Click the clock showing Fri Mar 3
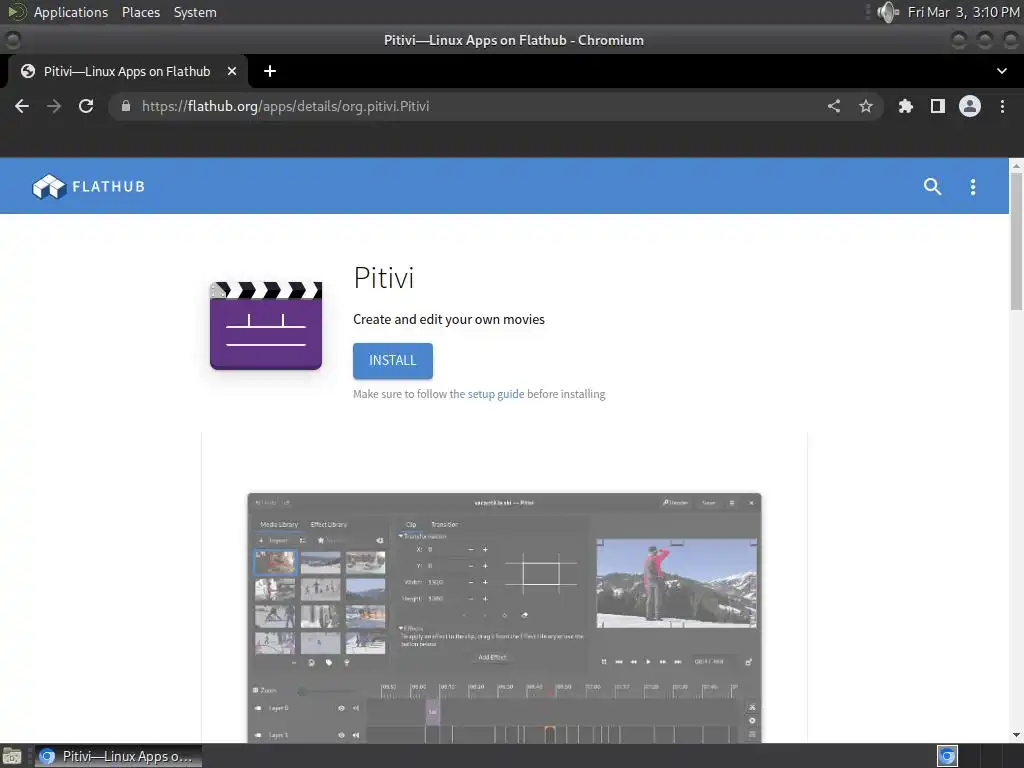 pos(963,12)
